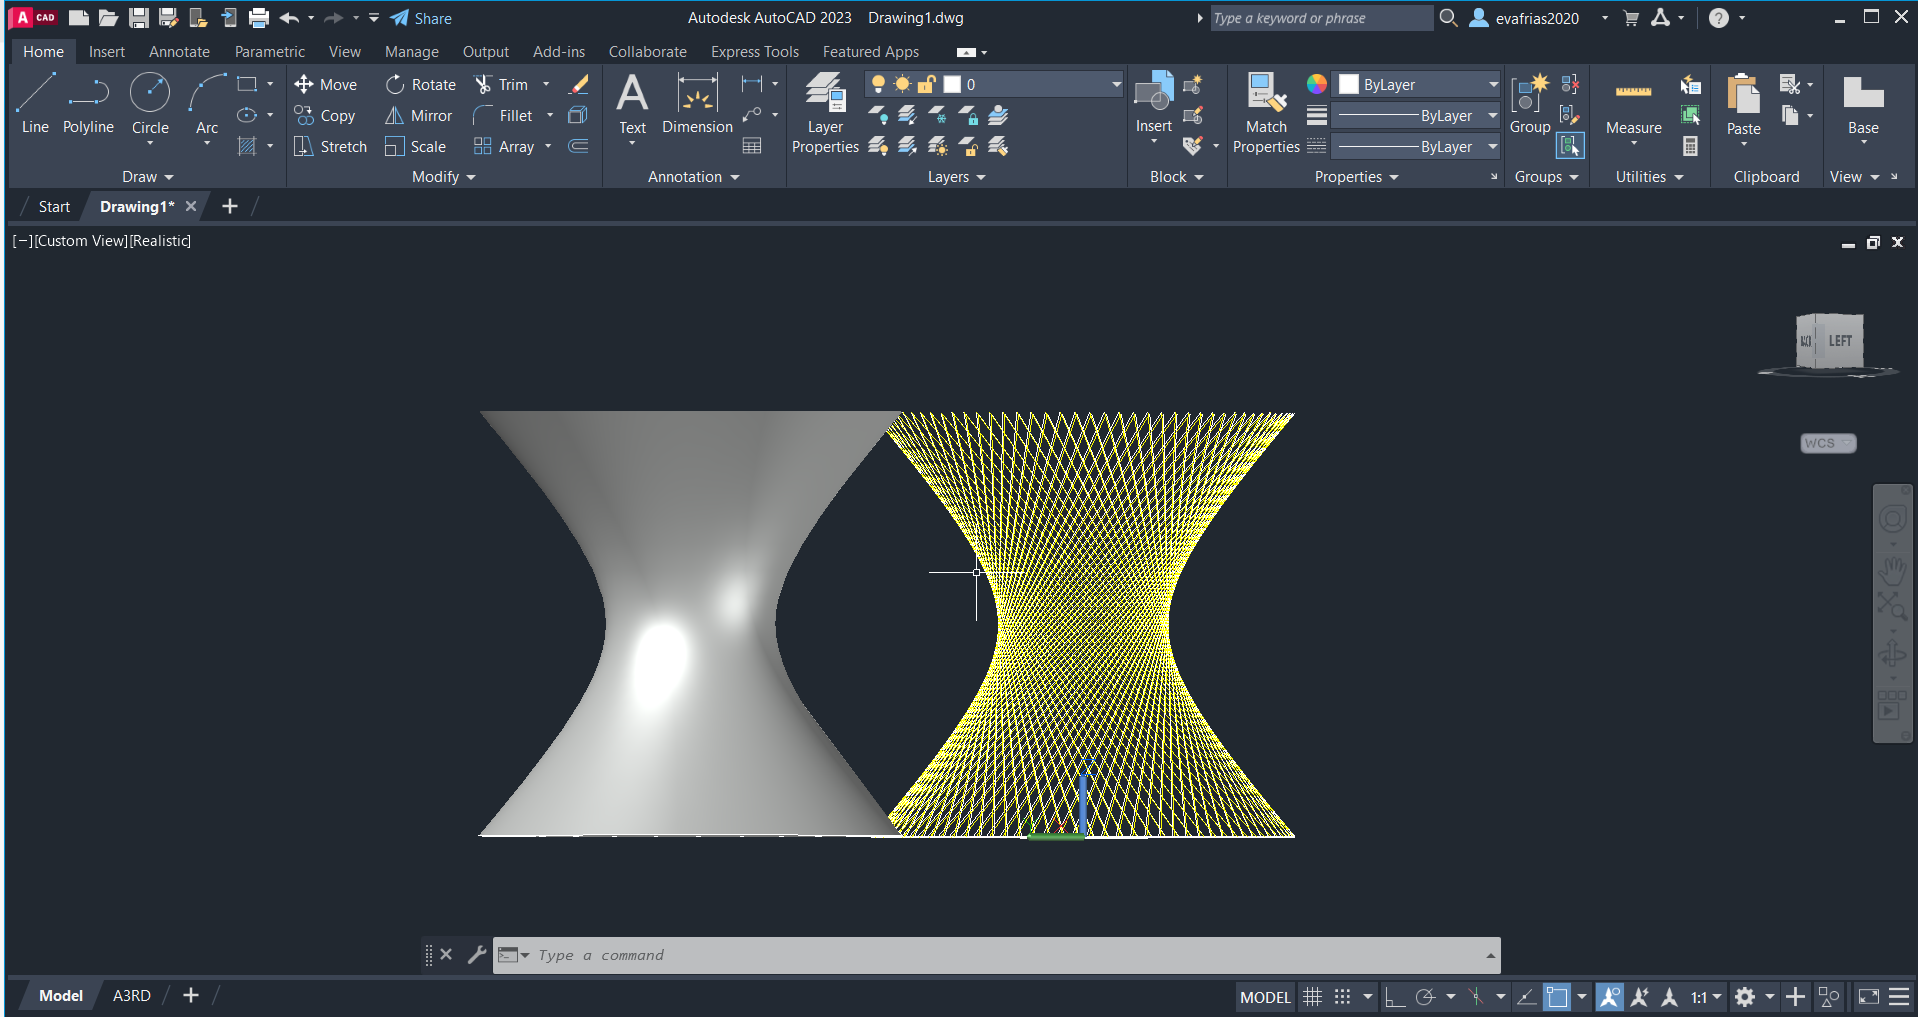Click the Start file tab
Viewport: 1918px width, 1017px height.
click(54, 207)
